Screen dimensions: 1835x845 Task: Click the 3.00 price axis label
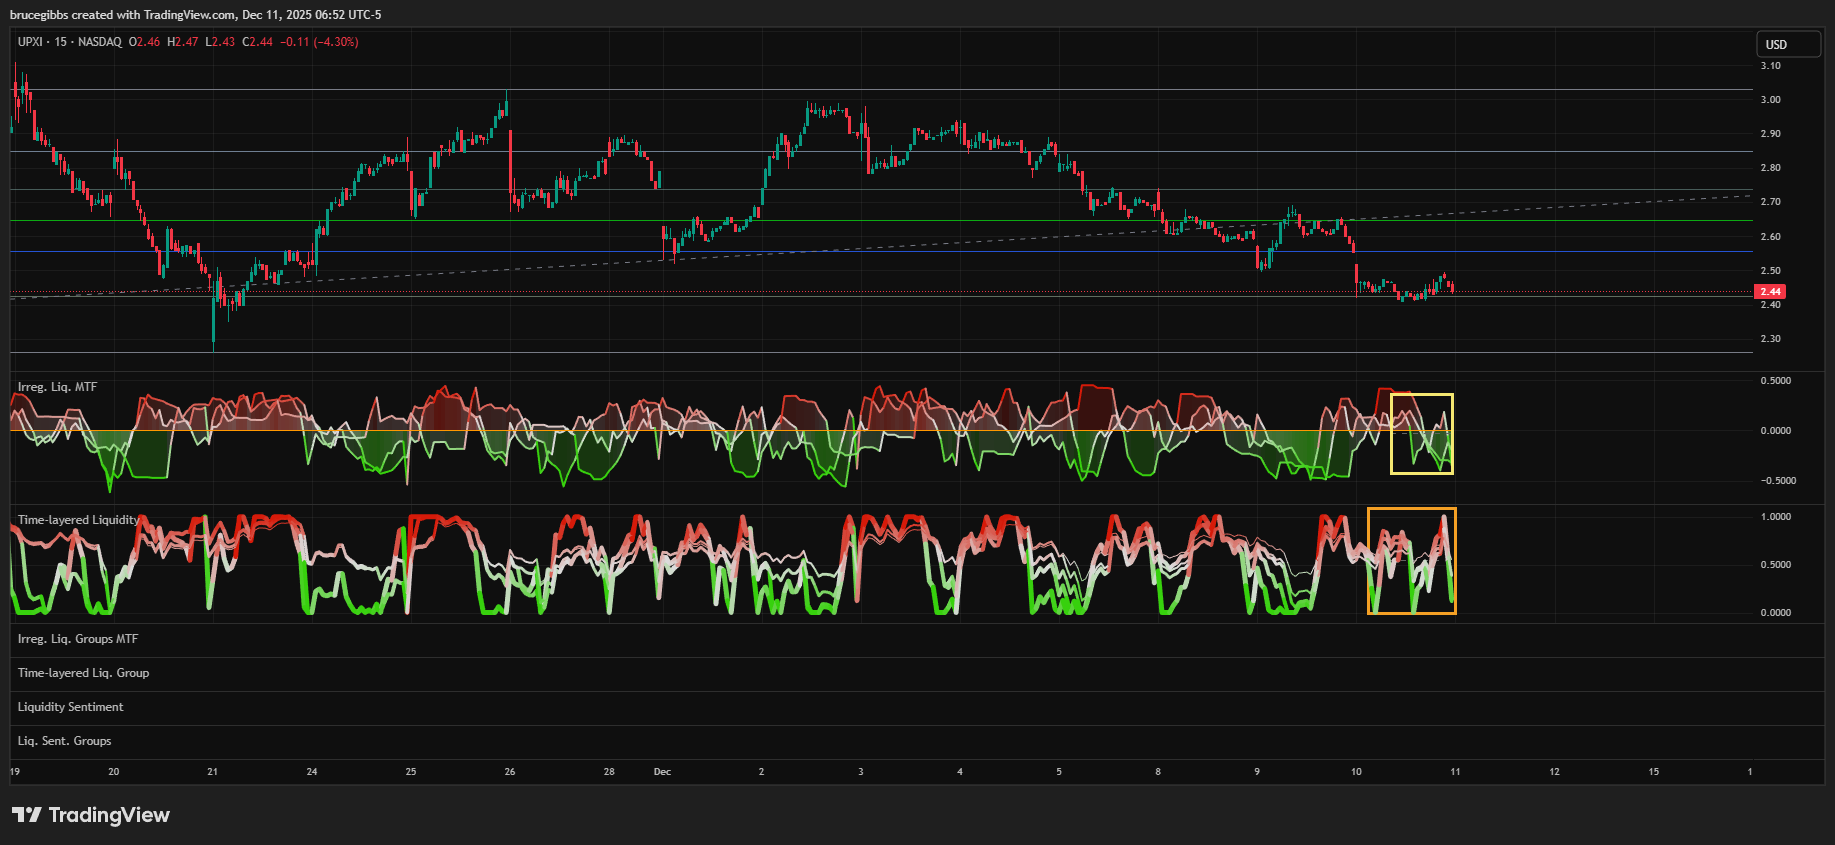[1770, 100]
